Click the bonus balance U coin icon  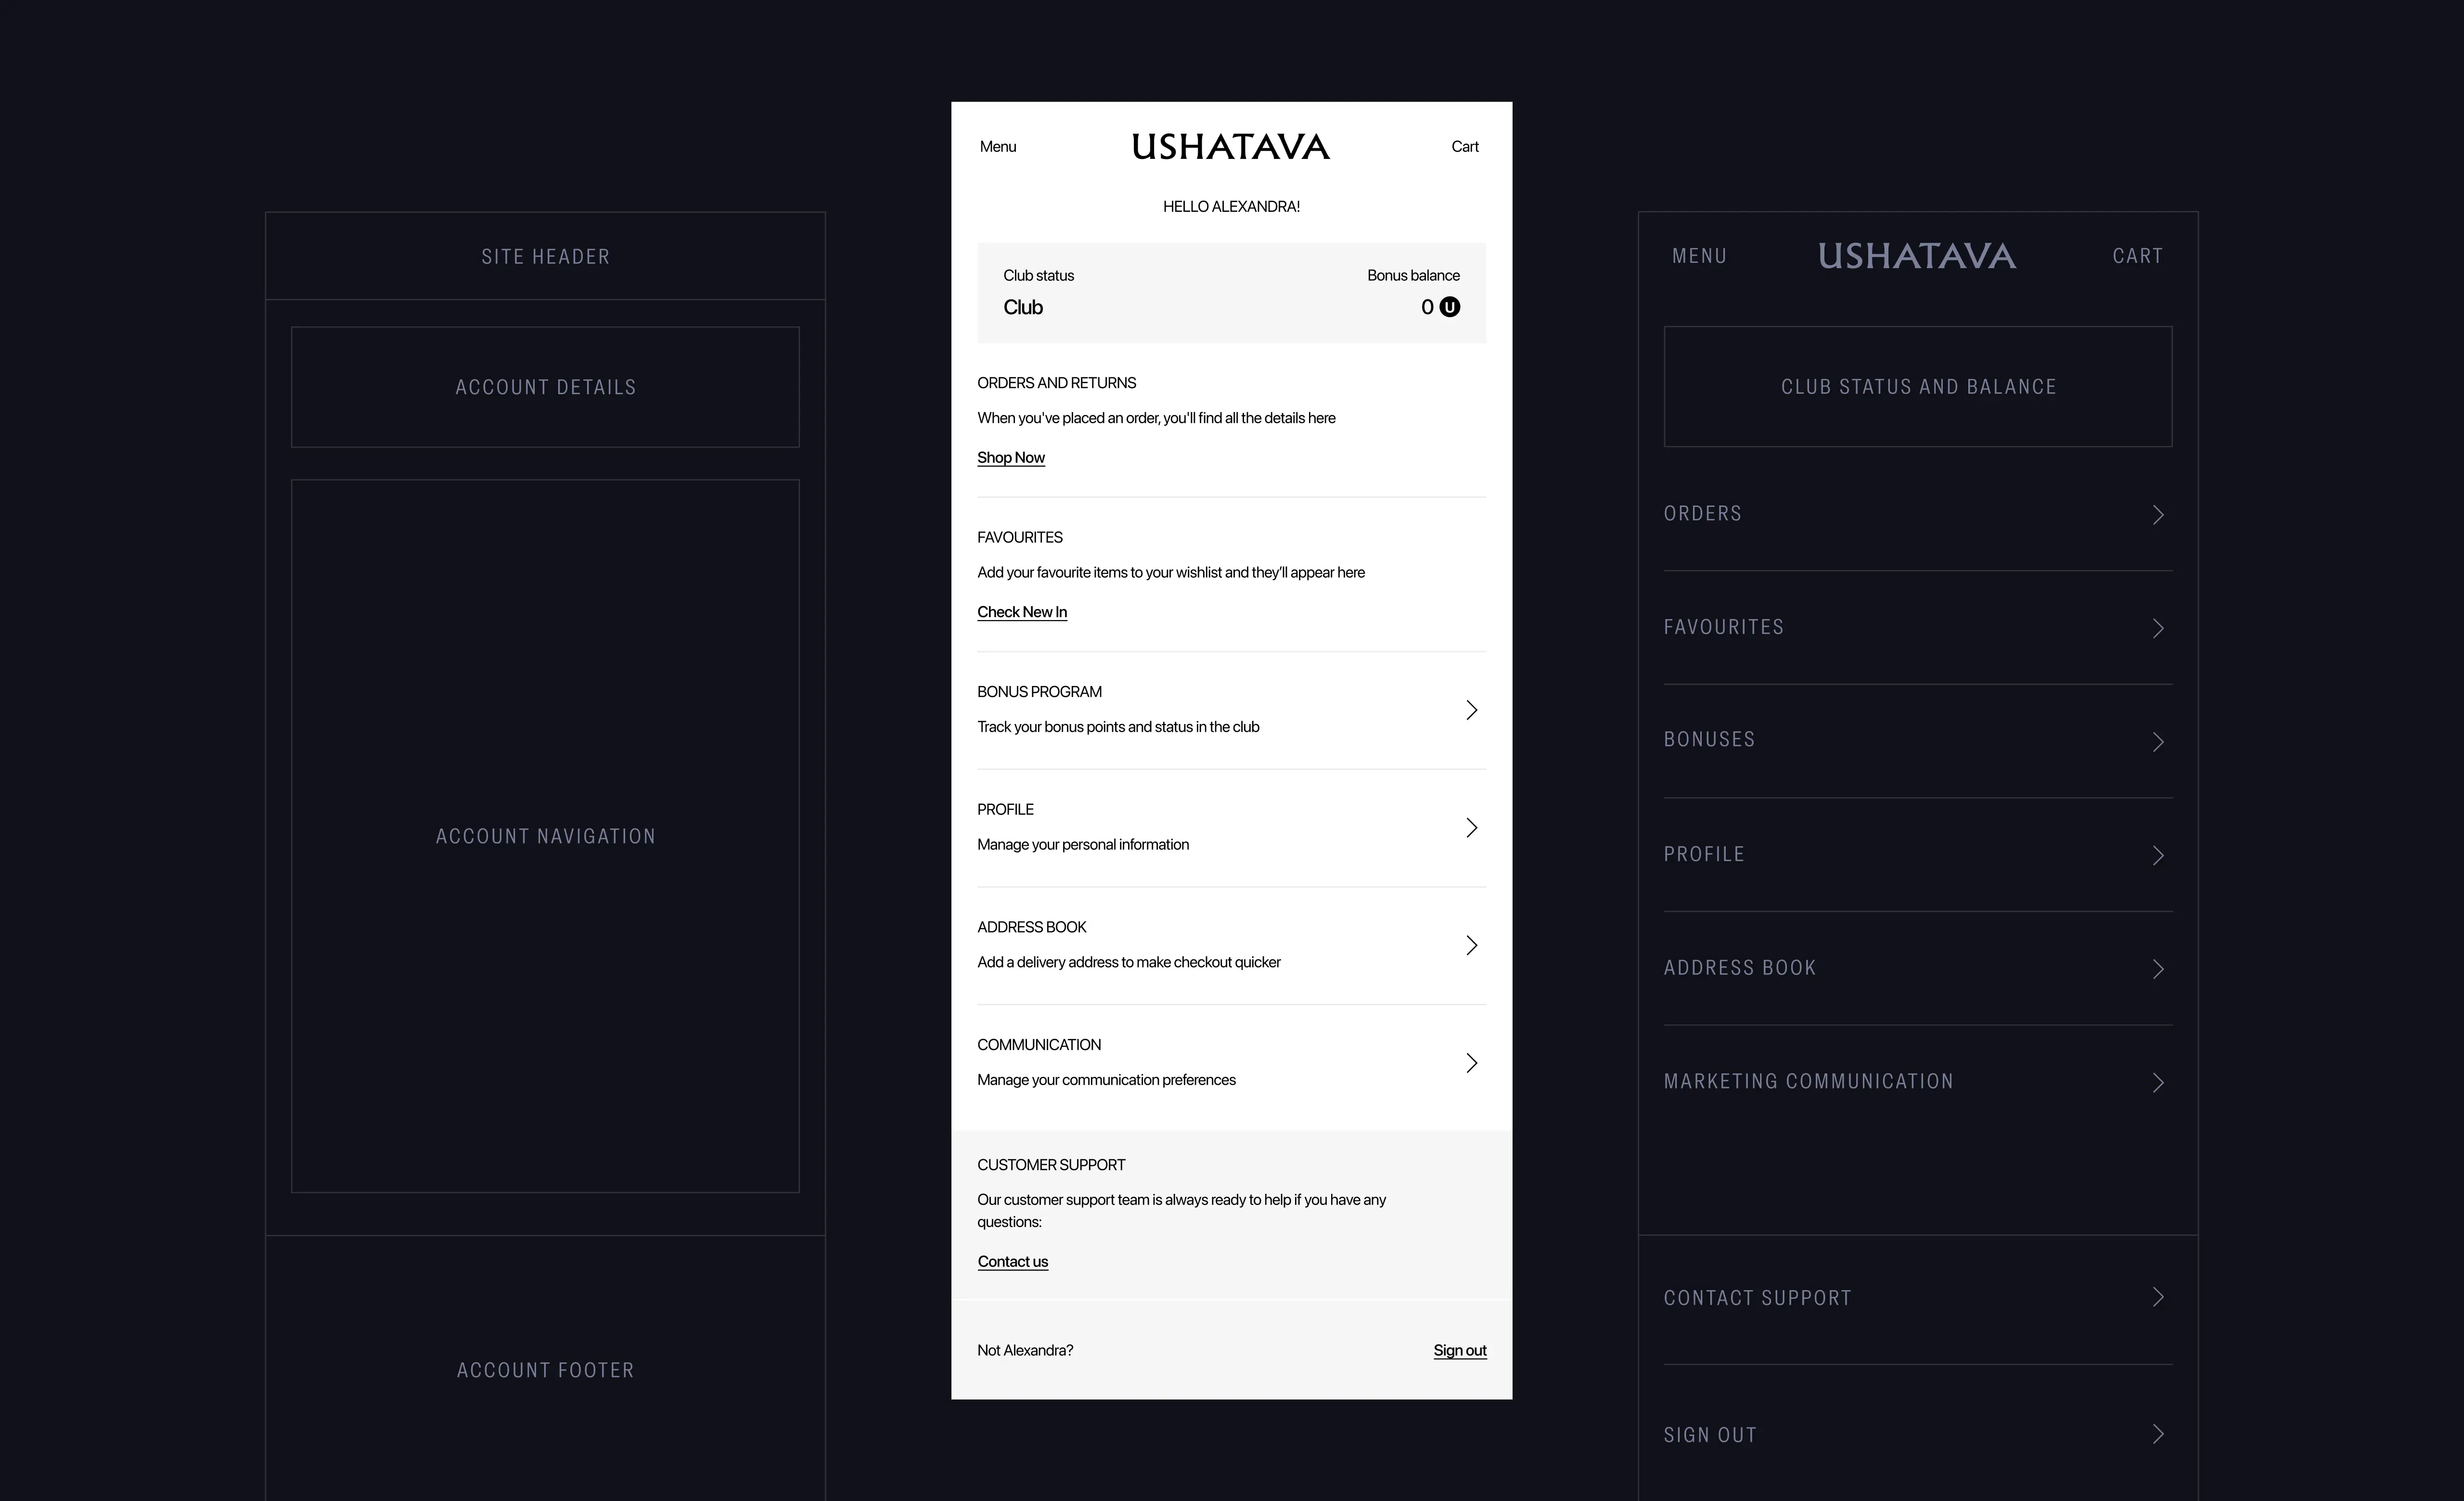click(x=1449, y=307)
